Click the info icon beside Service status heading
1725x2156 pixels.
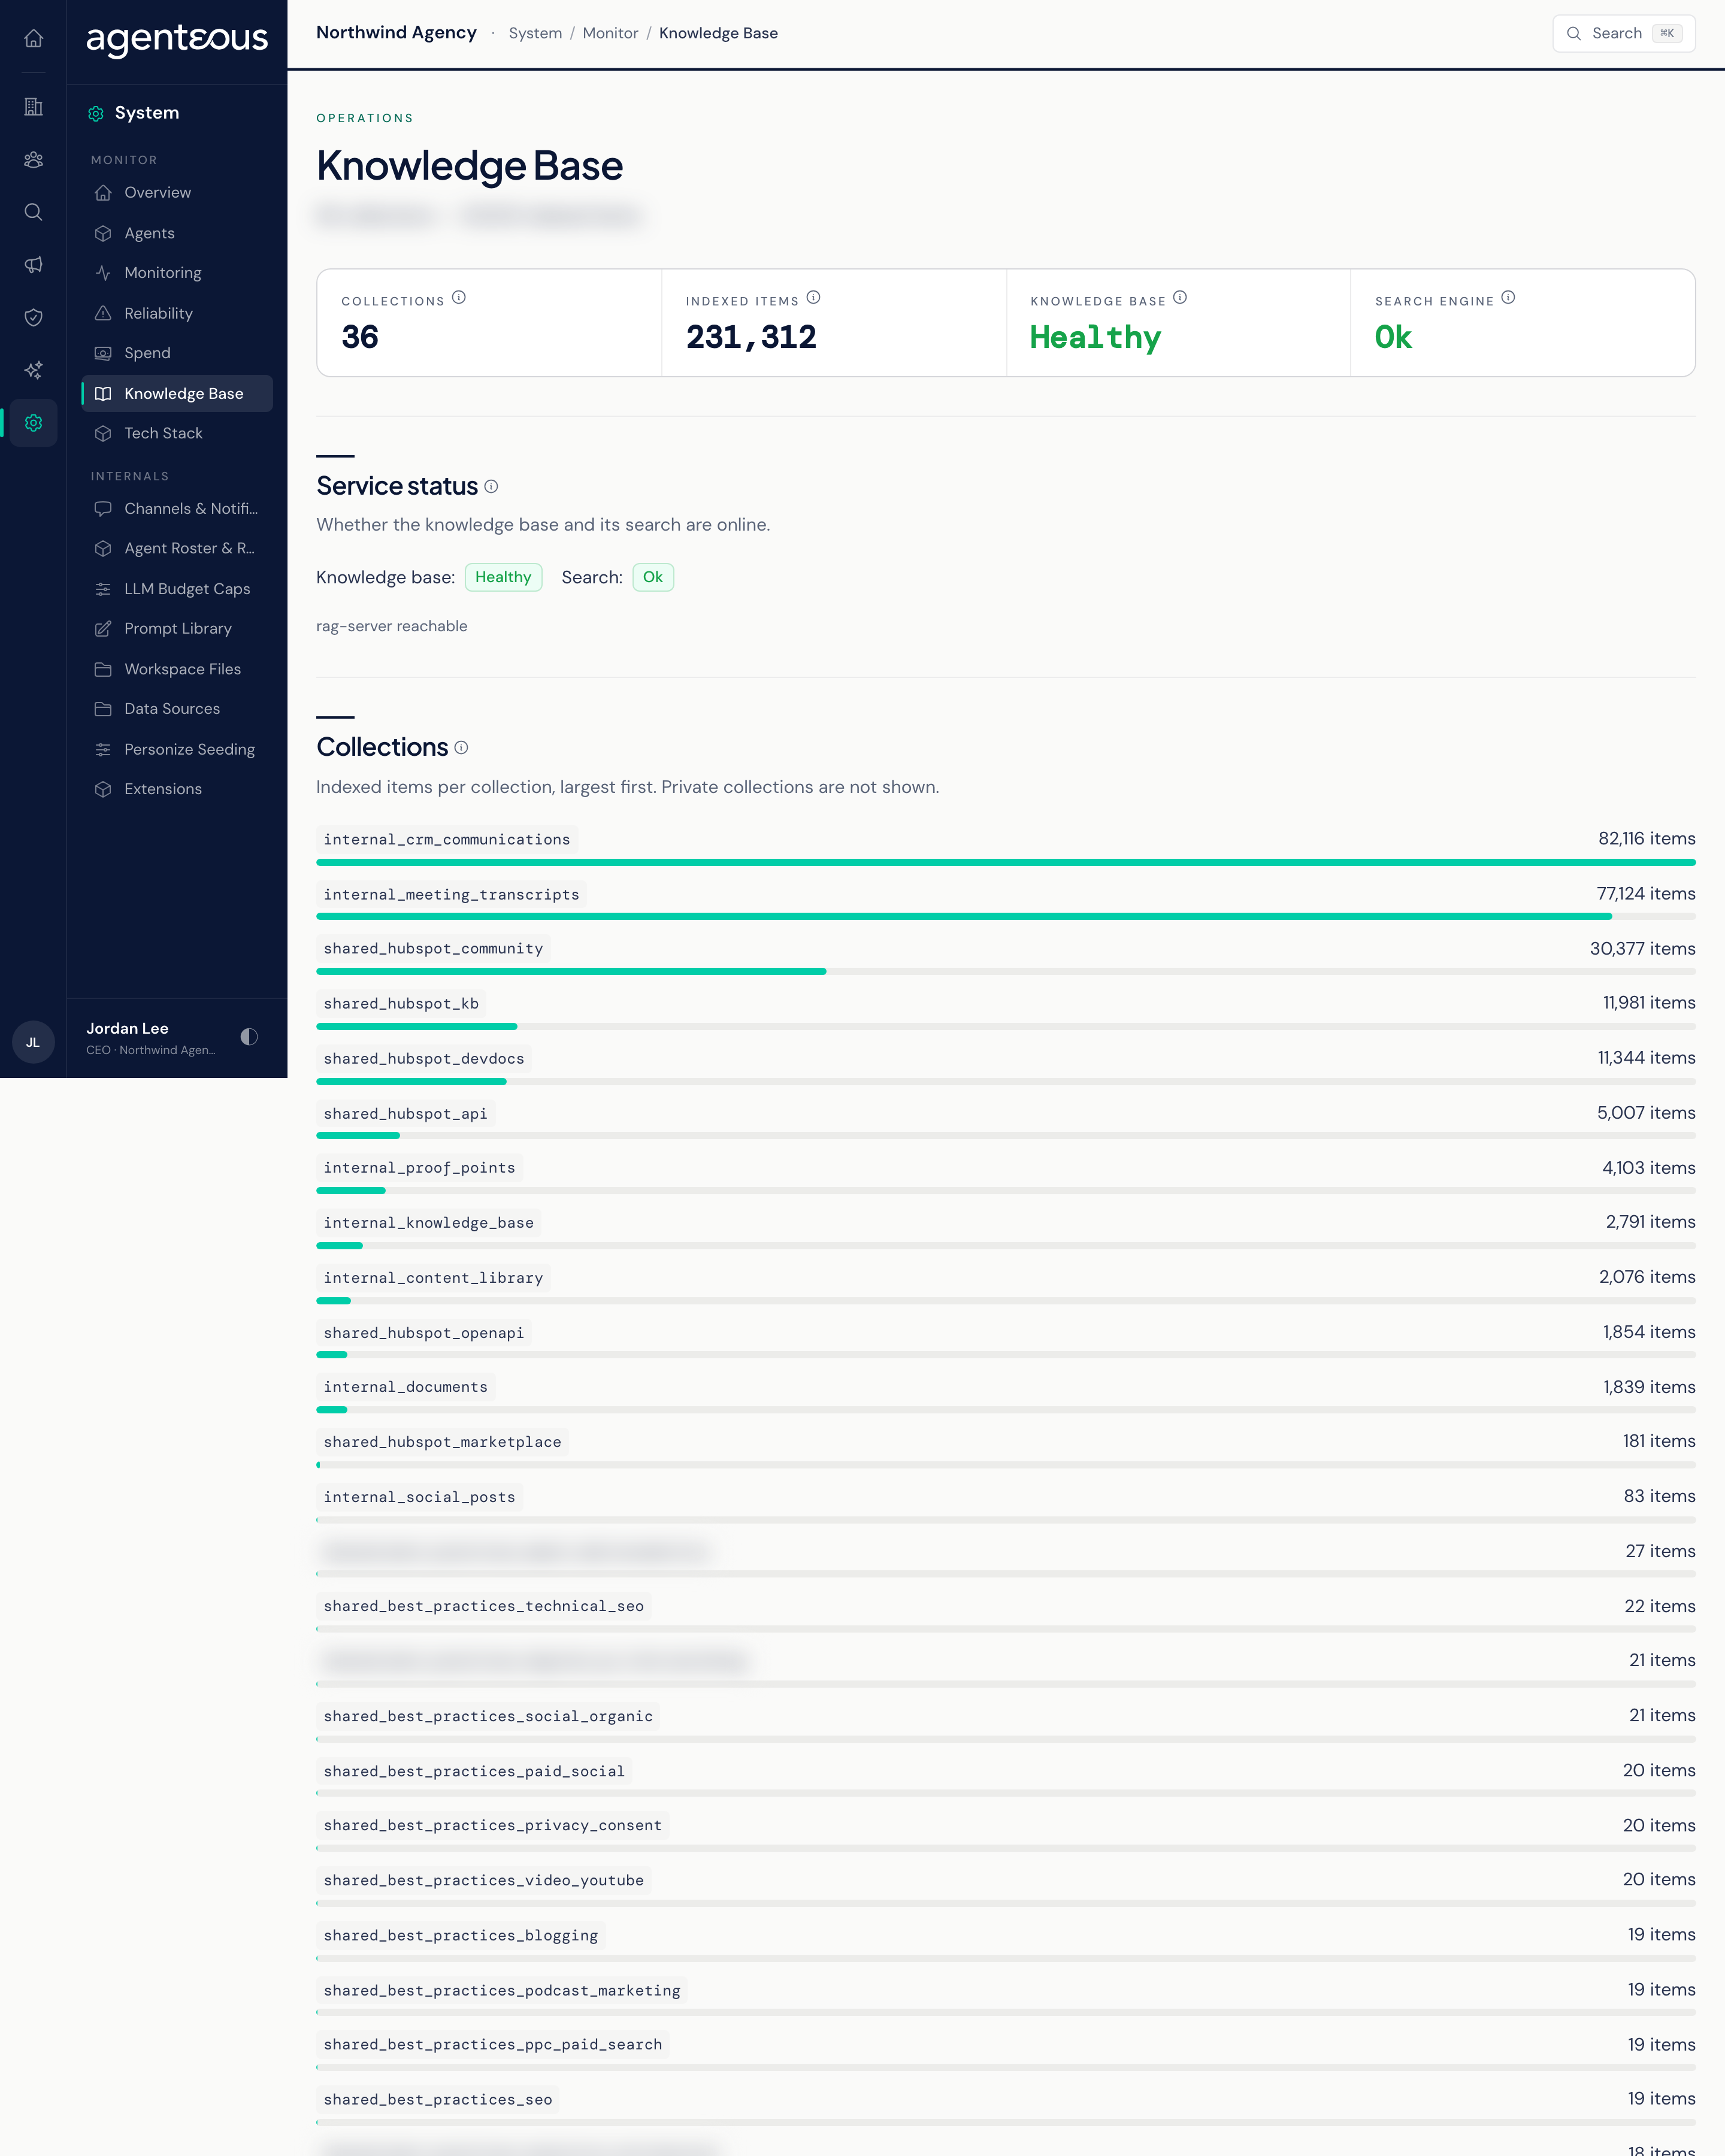491,487
